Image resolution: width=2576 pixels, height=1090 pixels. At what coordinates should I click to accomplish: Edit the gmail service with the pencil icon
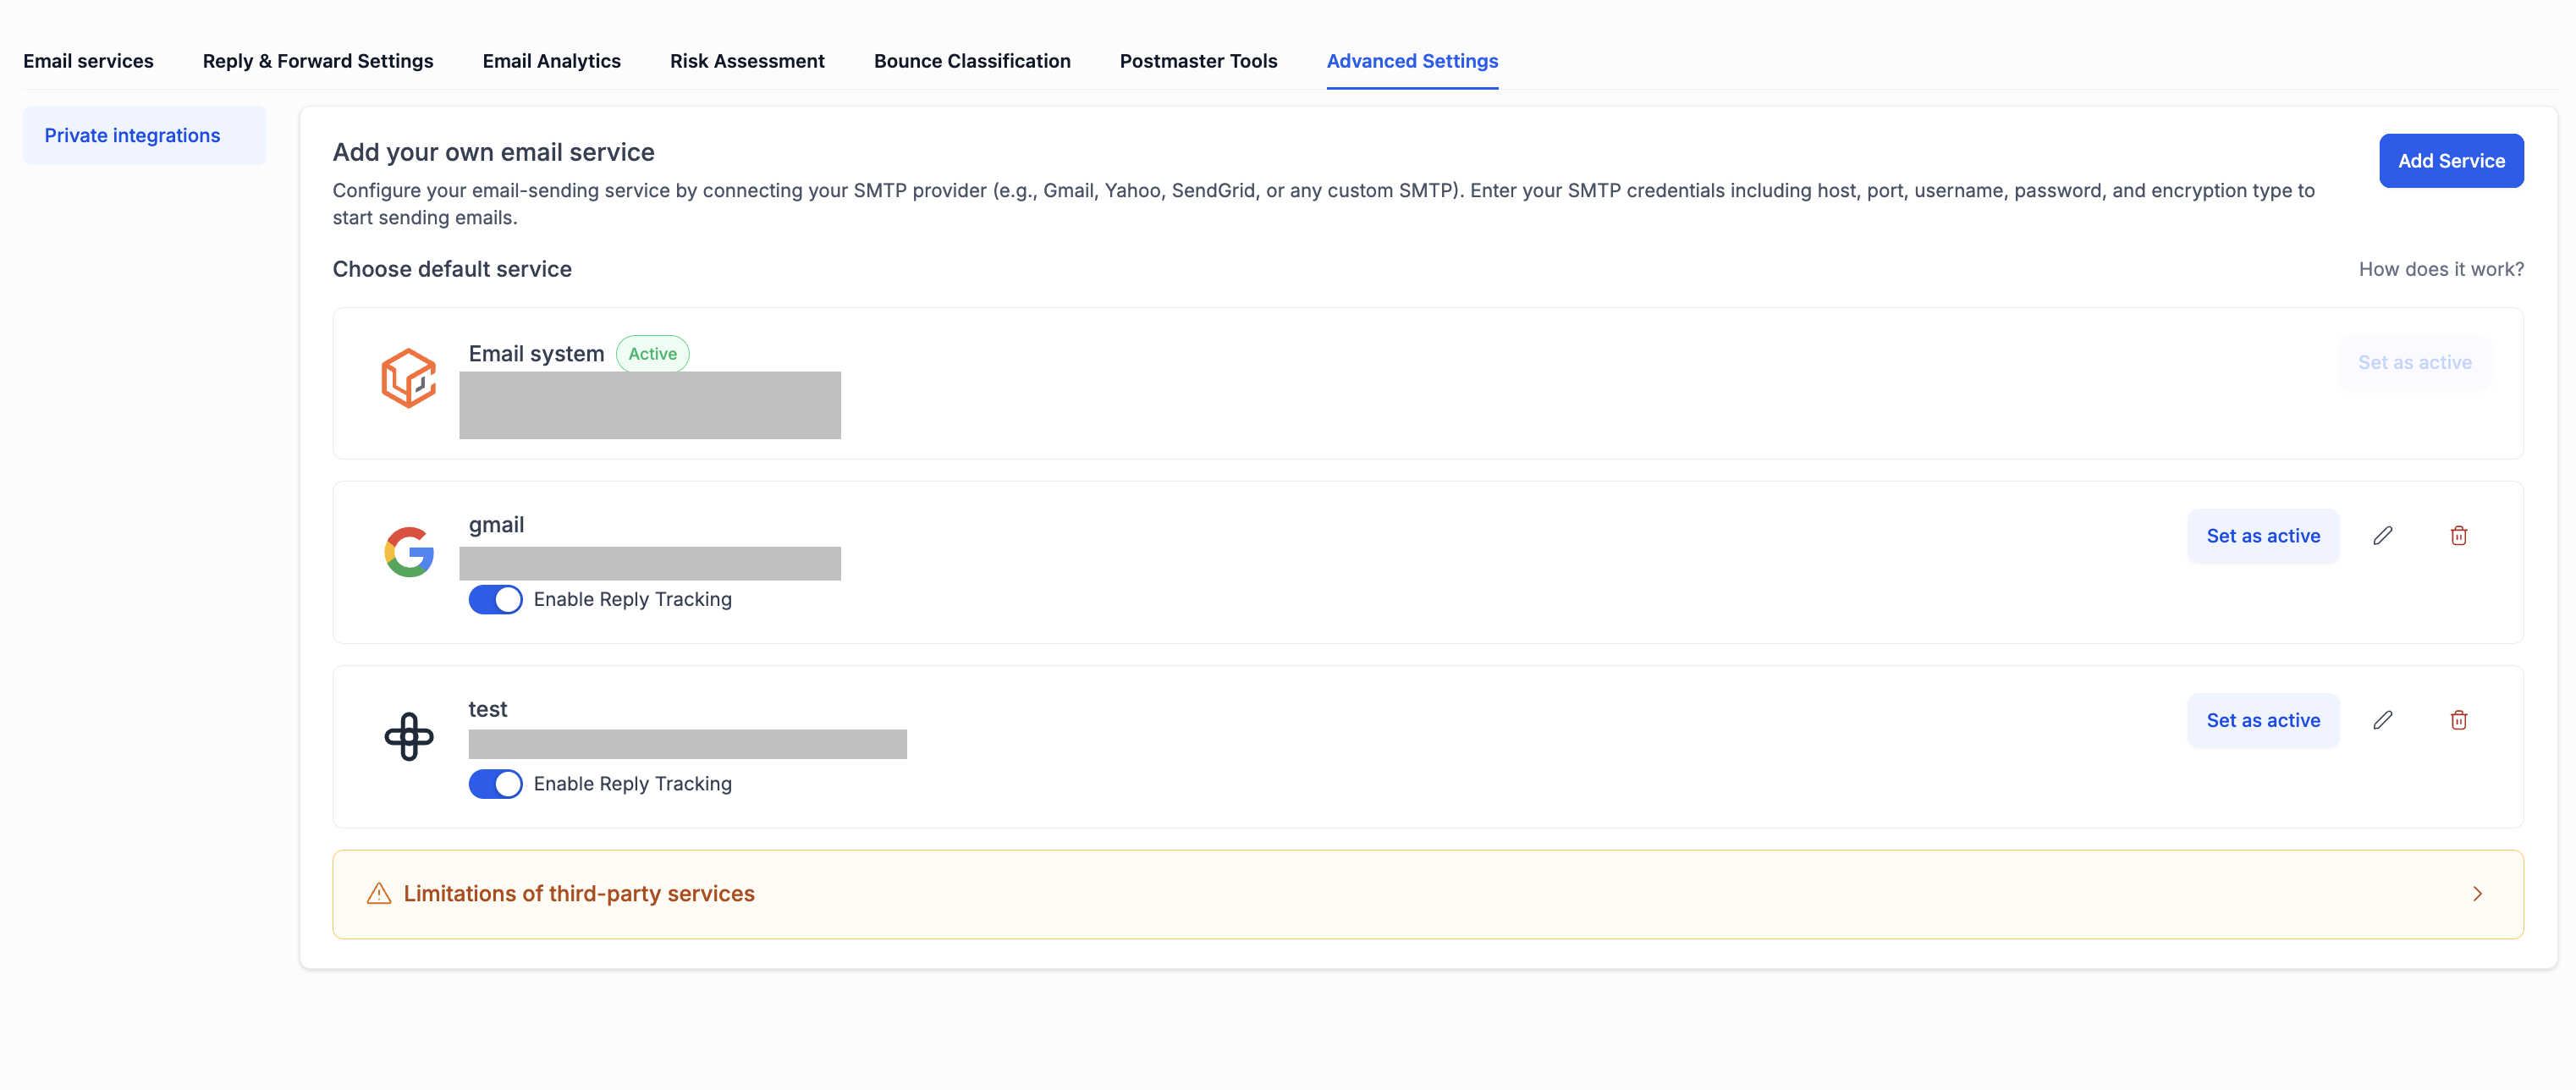coord(2384,535)
